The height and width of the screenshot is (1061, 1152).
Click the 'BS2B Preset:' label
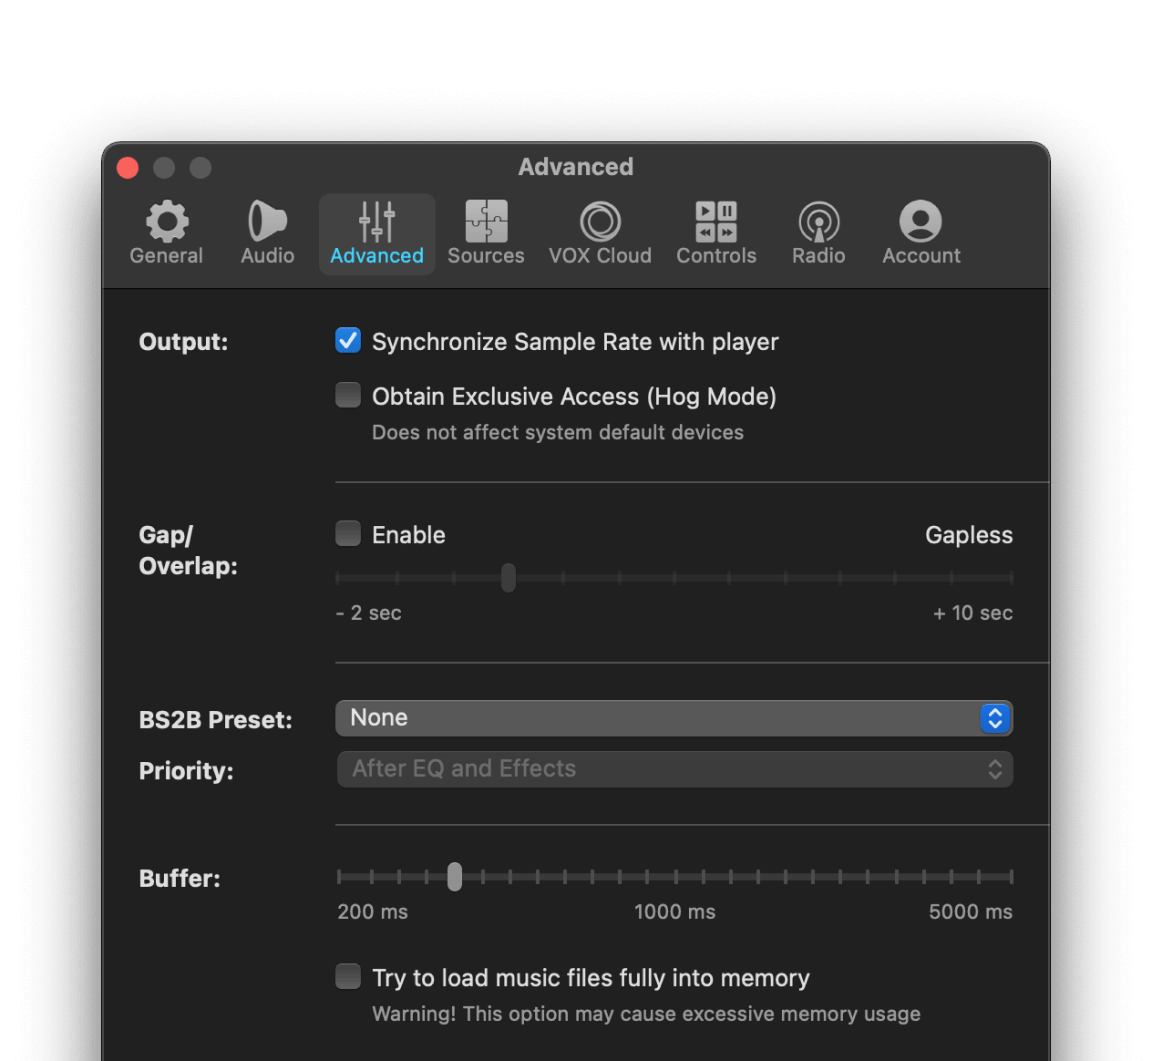[215, 719]
